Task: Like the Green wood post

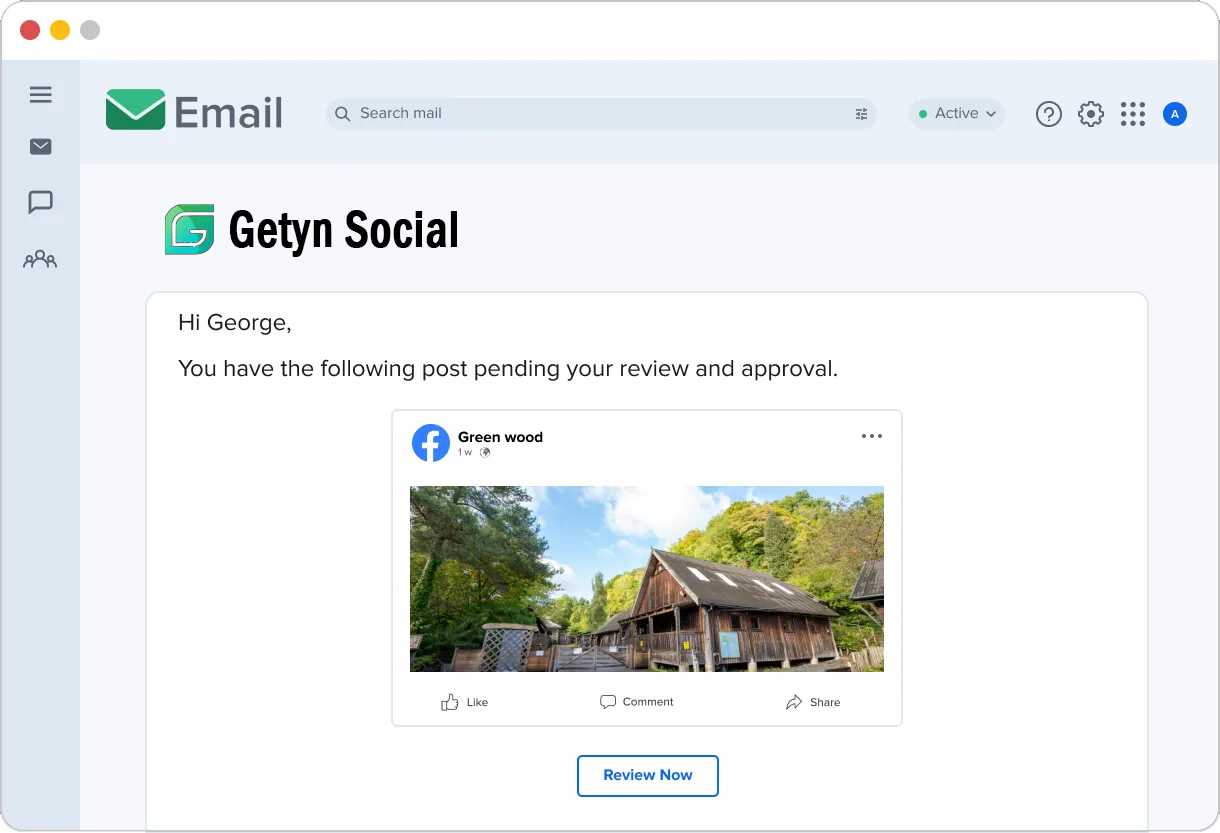Action: click(465, 702)
